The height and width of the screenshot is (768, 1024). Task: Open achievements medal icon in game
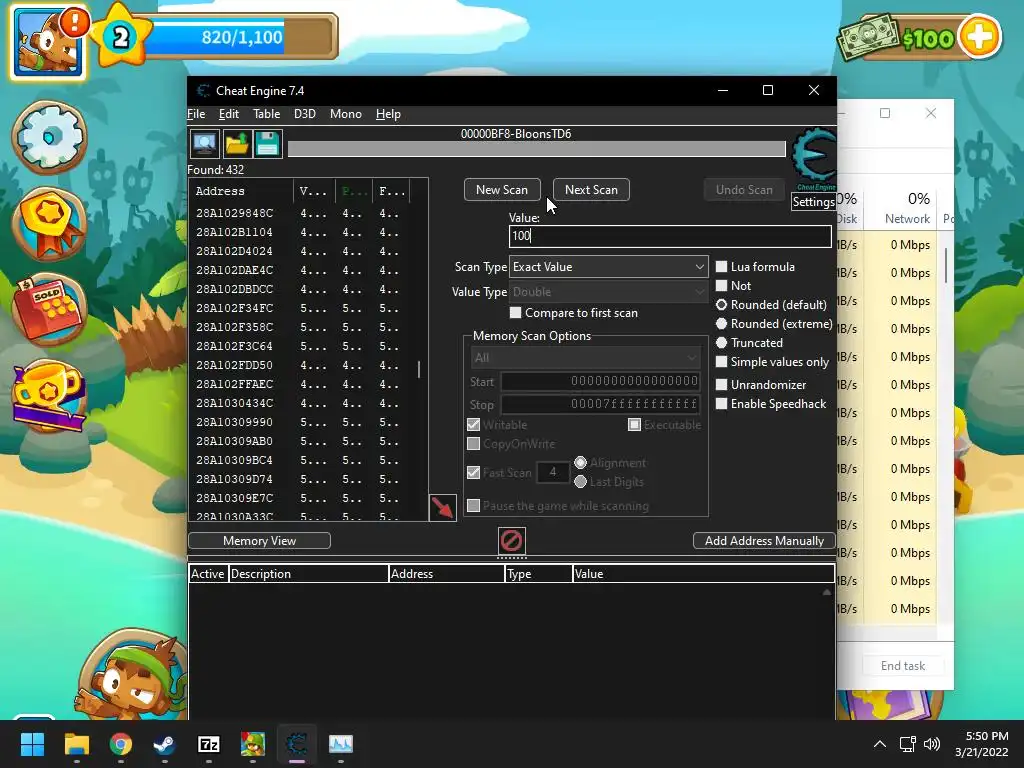point(50,222)
